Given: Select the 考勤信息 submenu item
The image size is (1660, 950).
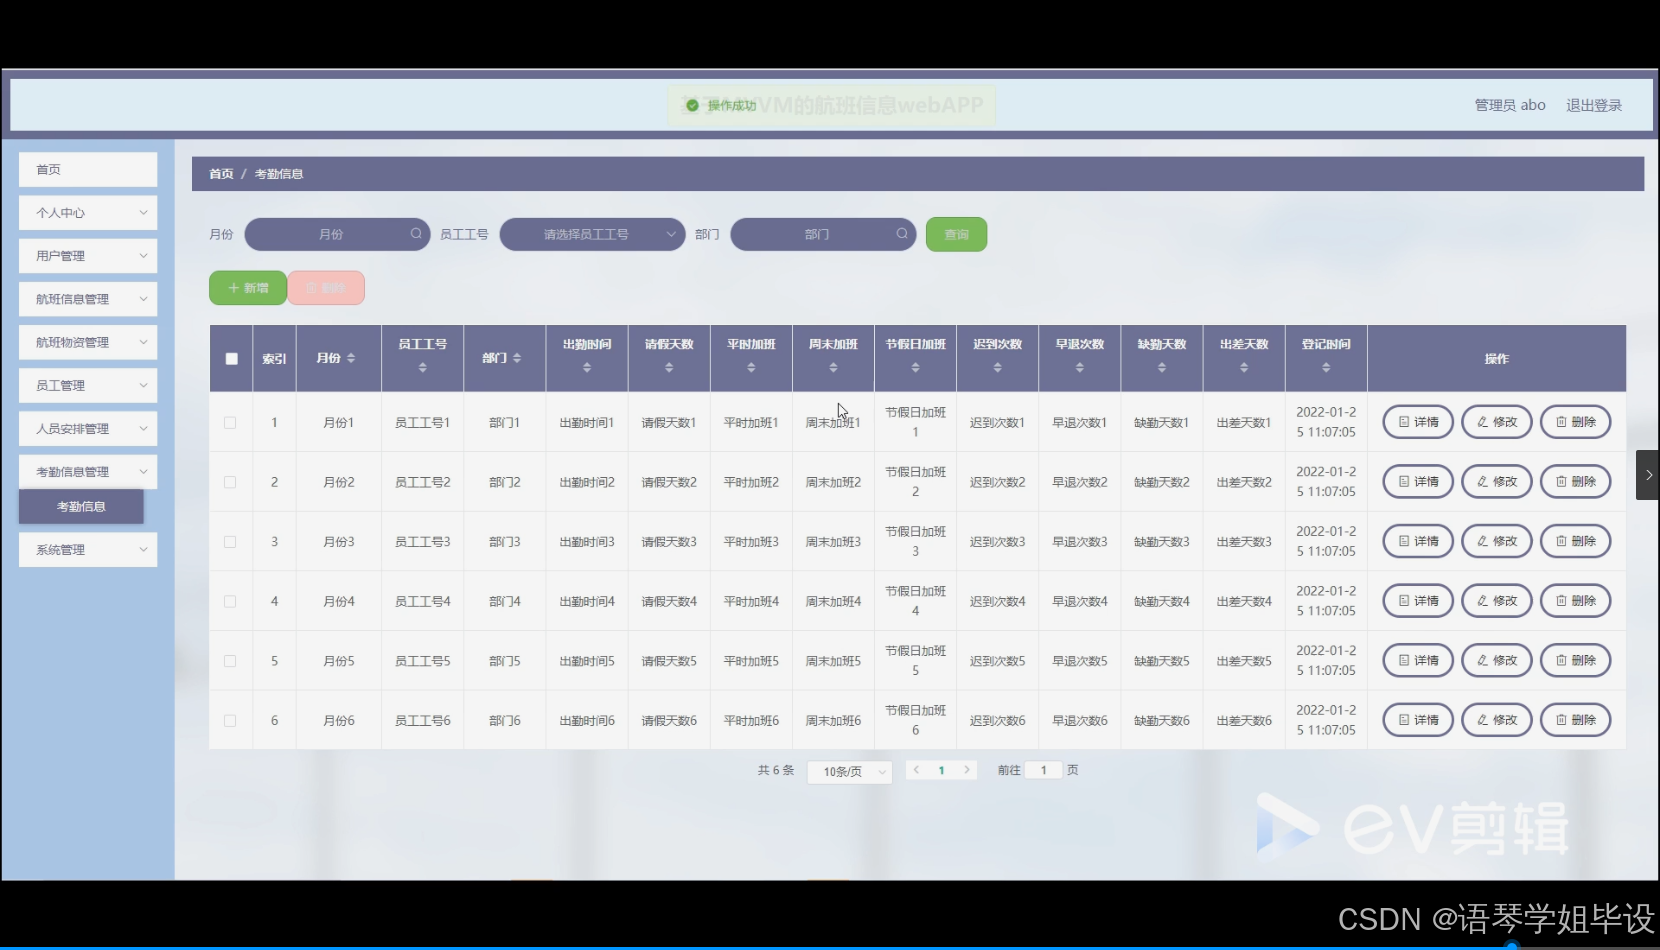Looking at the screenshot, I should tap(81, 506).
